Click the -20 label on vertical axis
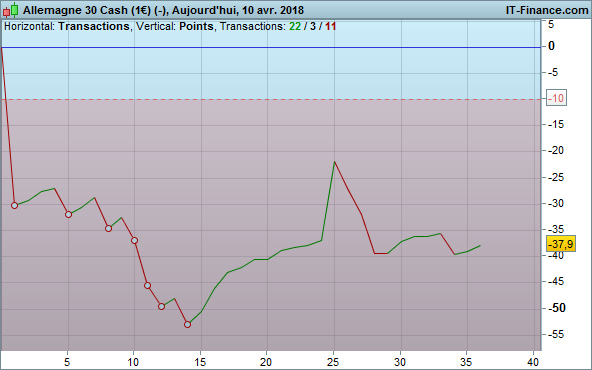This screenshot has width=592, height=370. click(556, 151)
